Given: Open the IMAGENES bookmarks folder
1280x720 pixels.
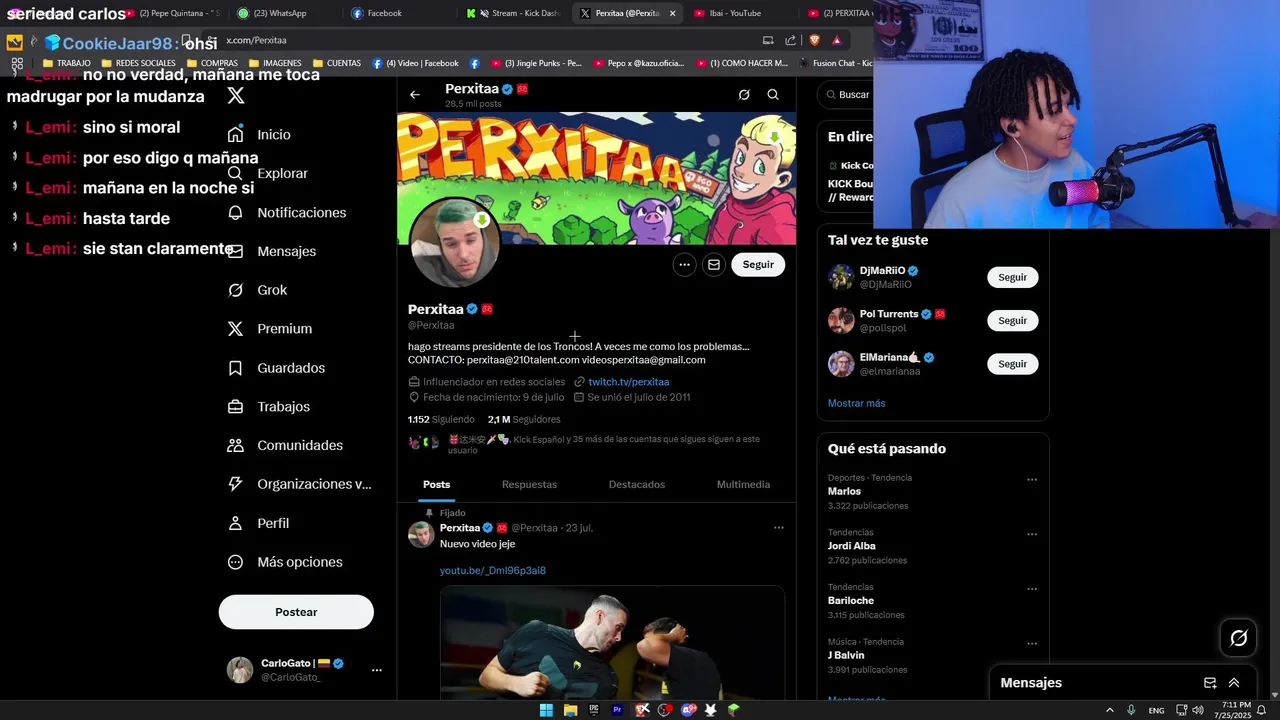Looking at the screenshot, I should [x=276, y=63].
